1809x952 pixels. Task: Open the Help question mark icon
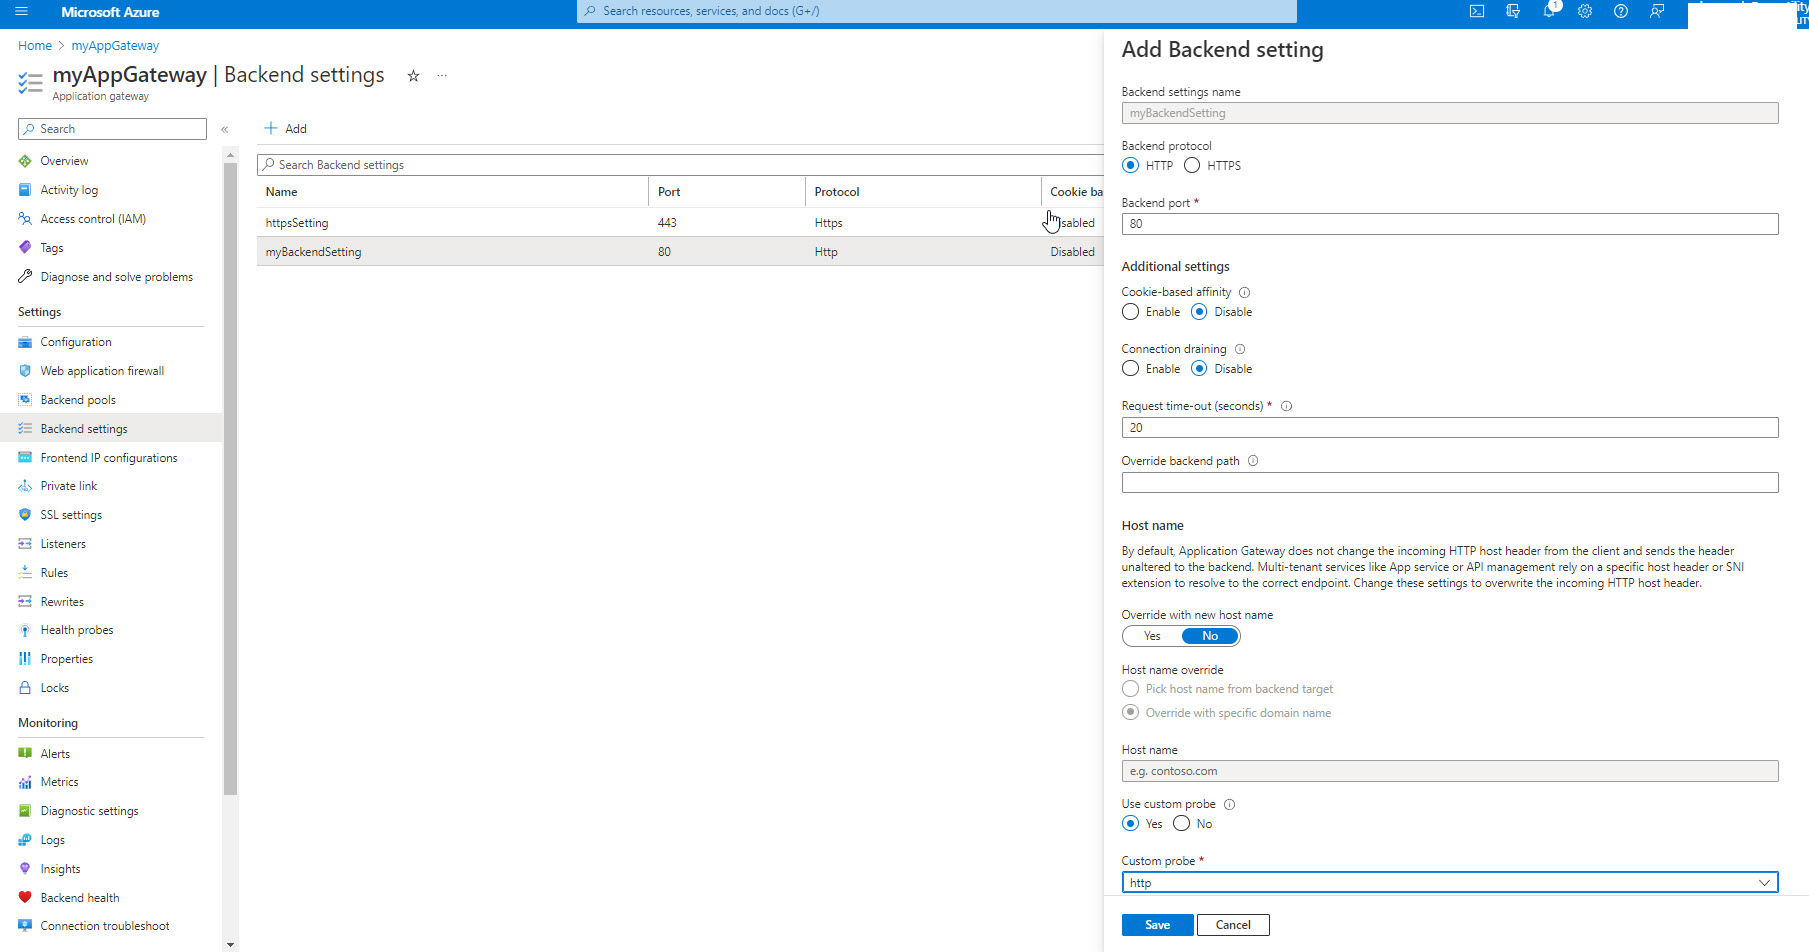click(1621, 12)
